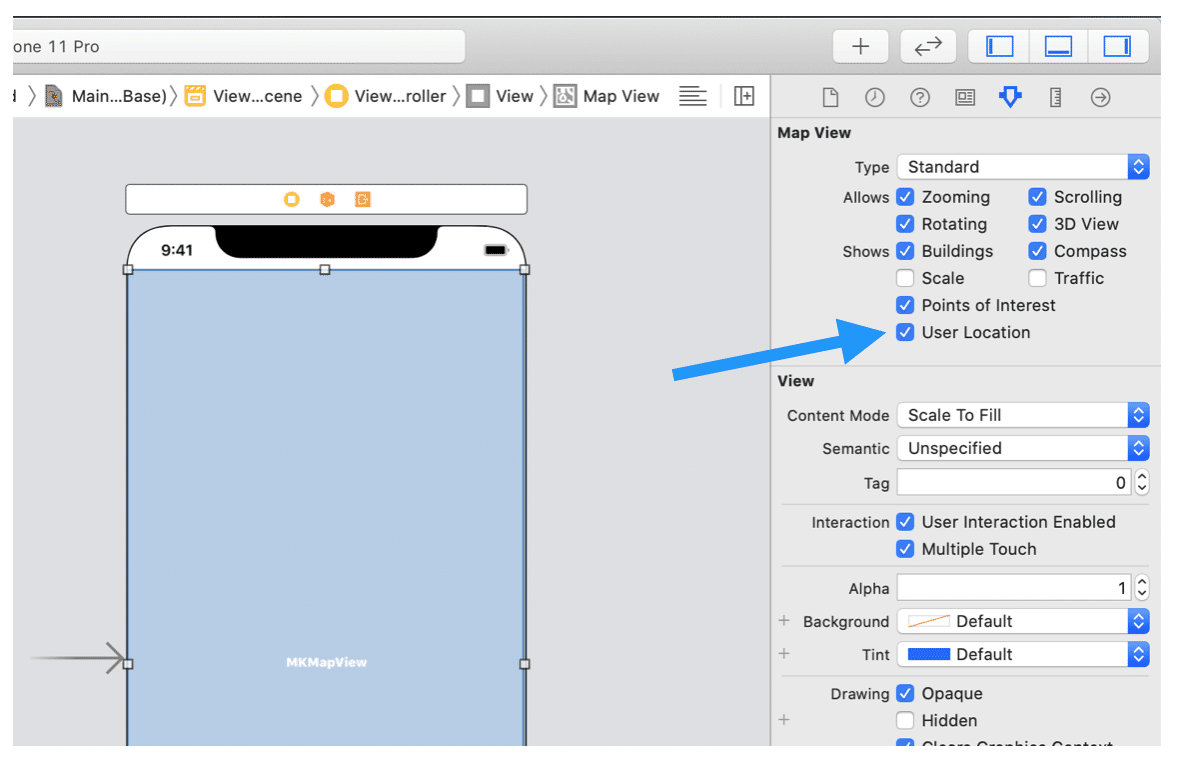Select the First Responder dock icon
The width and height of the screenshot is (1178, 760).
327,199
